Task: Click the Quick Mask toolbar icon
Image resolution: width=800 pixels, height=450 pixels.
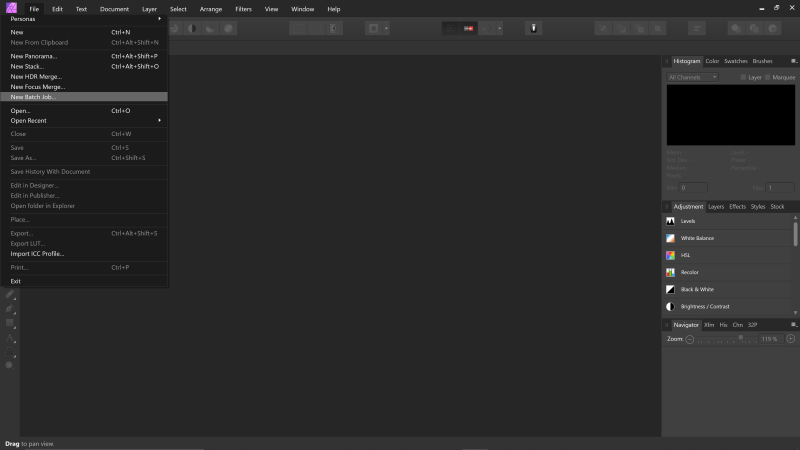Action: [373, 29]
